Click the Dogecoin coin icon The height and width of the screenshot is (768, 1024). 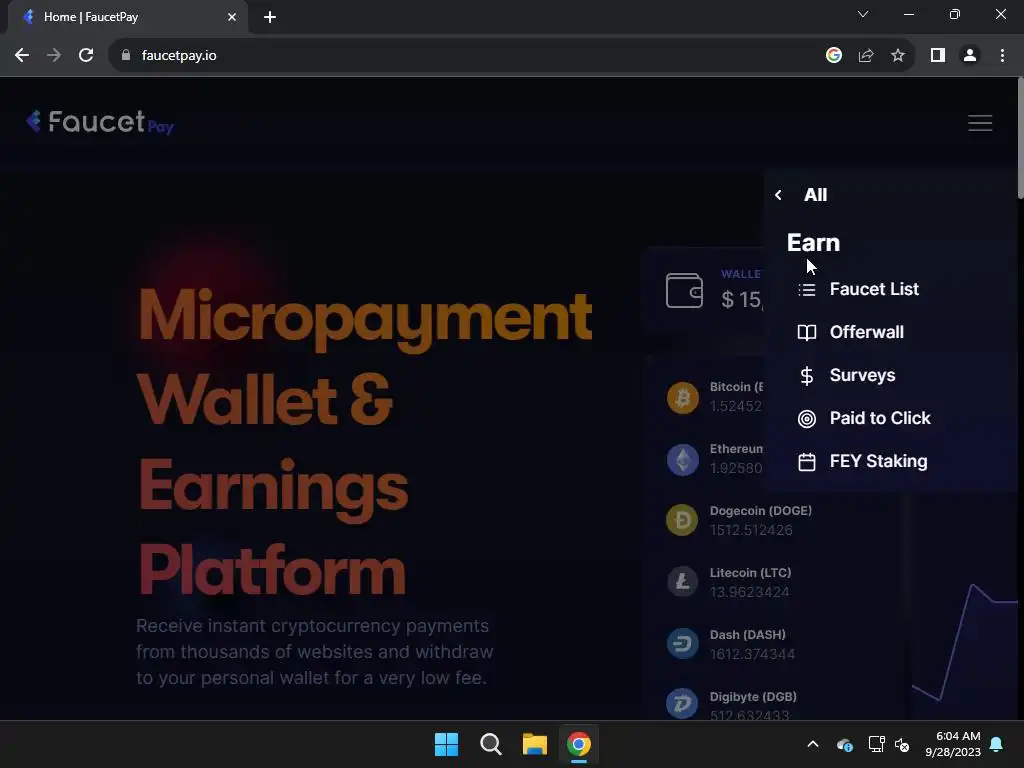pos(682,520)
